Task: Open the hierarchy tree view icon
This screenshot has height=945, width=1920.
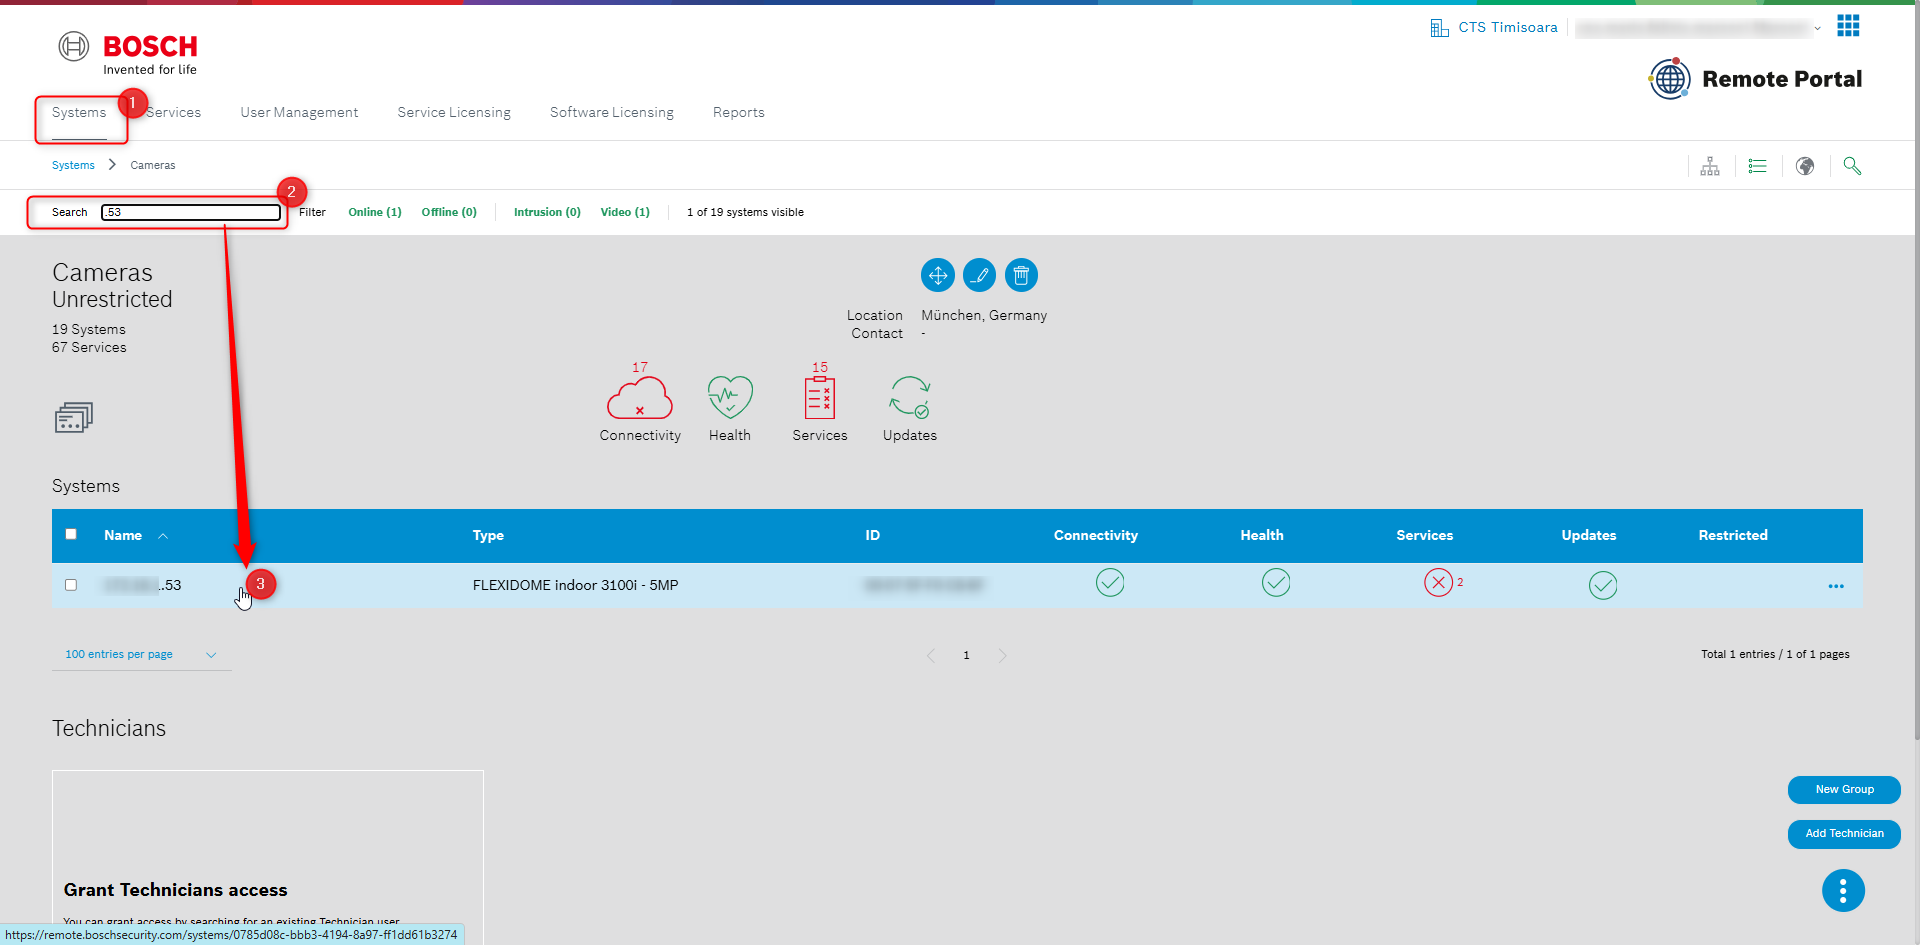Action: point(1710,166)
